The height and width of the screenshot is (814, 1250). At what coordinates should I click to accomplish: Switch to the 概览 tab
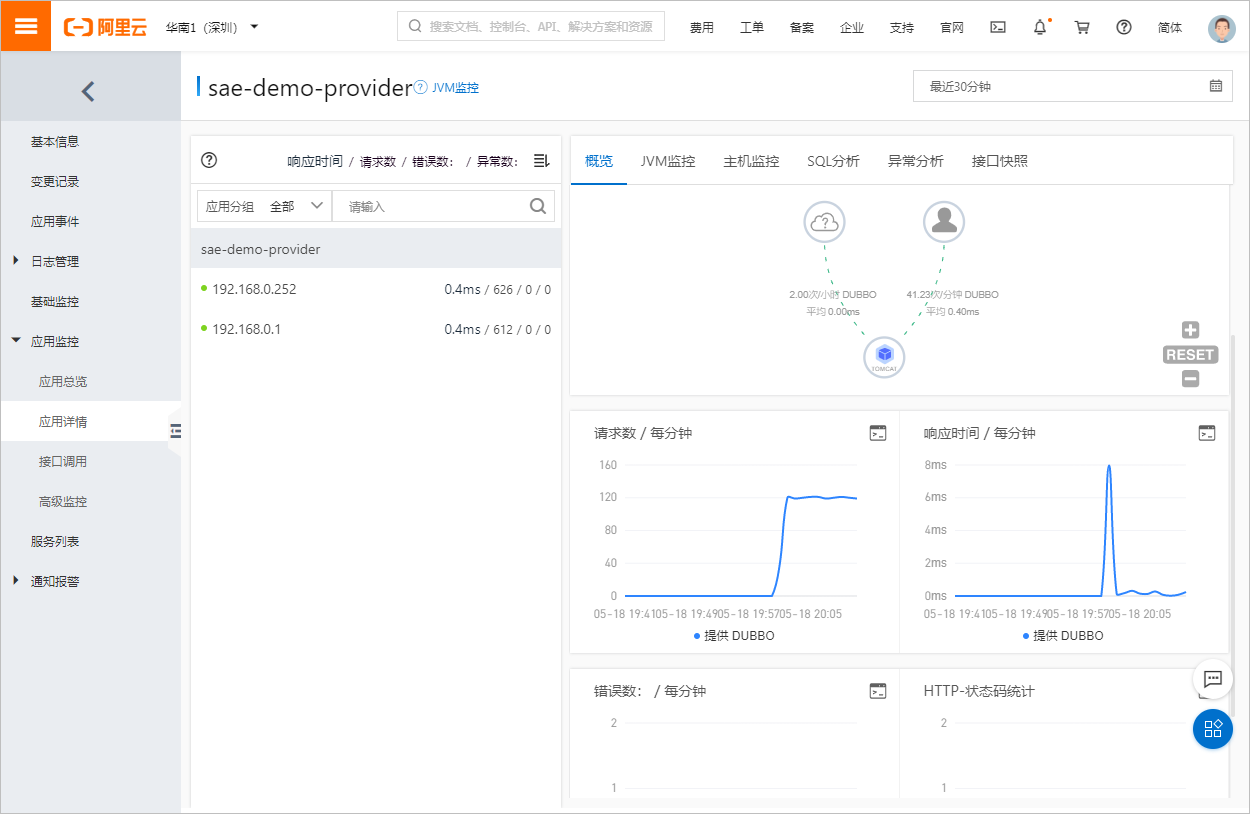599,161
